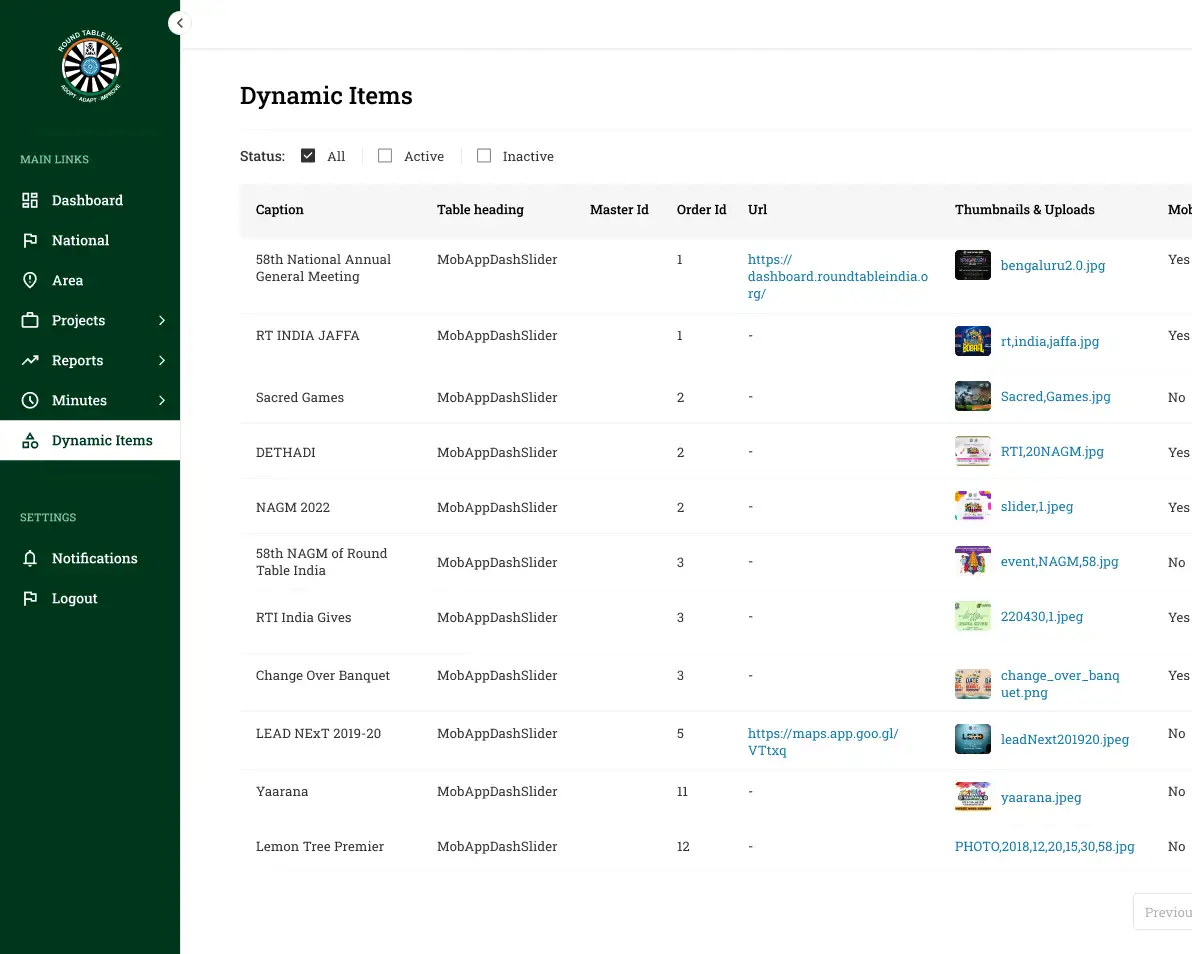The width and height of the screenshot is (1192, 954).
Task: Check the Active status checkbox
Action: coord(385,156)
